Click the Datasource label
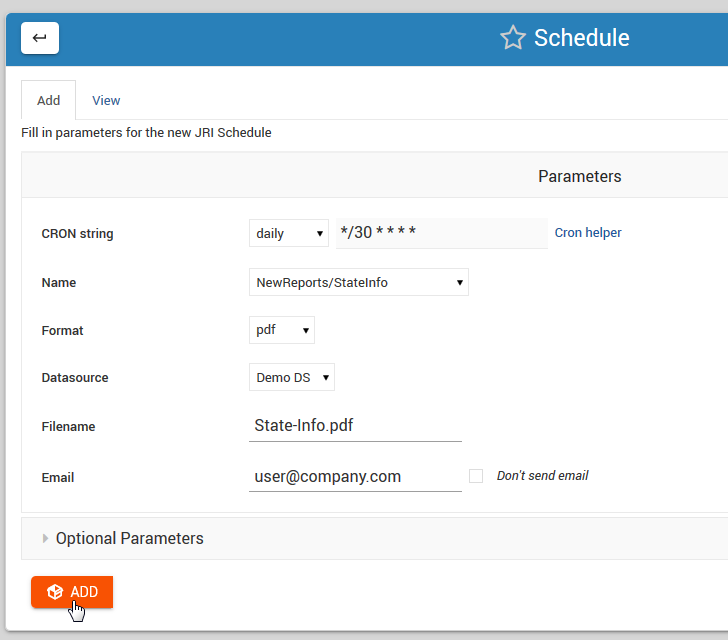The image size is (728, 640). pyautogui.click(x=75, y=378)
